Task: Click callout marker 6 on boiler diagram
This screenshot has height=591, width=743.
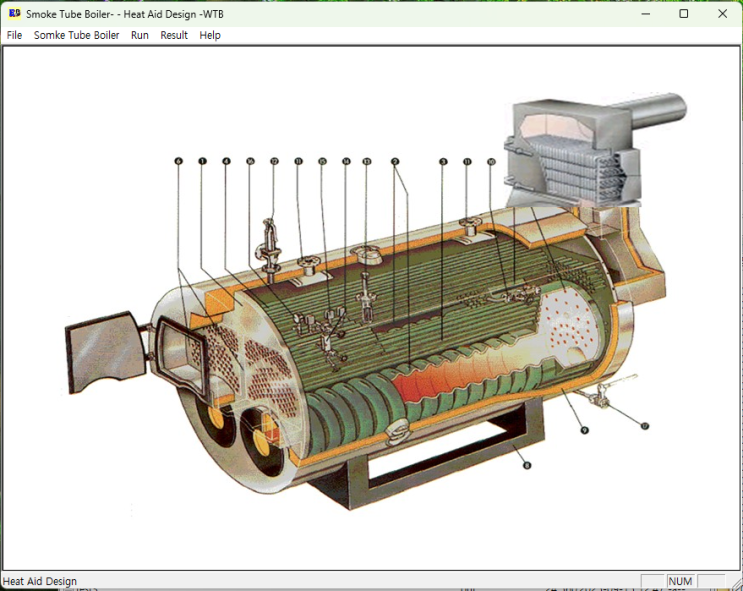Action: point(178,161)
